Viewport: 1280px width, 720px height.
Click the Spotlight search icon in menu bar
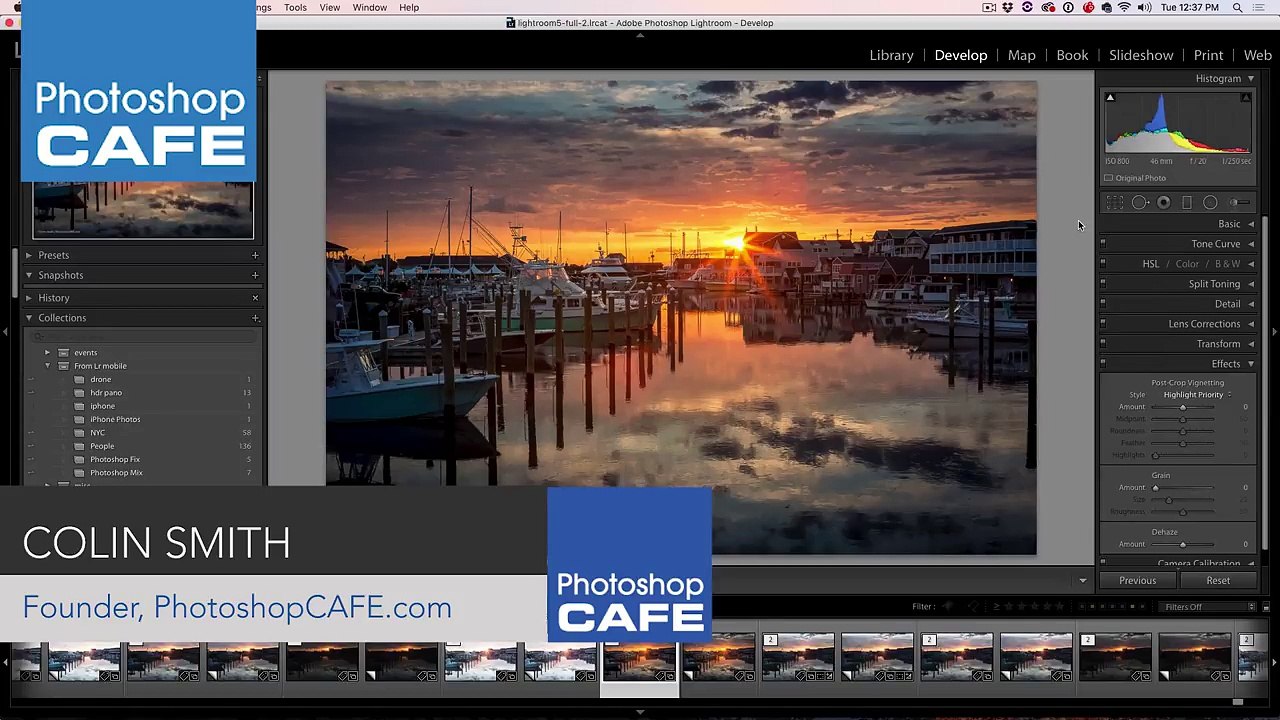click(x=1237, y=8)
